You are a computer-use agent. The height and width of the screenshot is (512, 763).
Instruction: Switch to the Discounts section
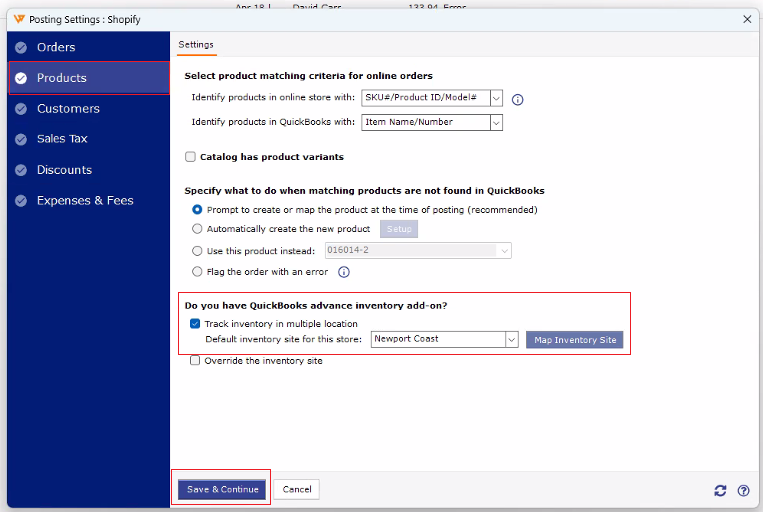(89, 170)
